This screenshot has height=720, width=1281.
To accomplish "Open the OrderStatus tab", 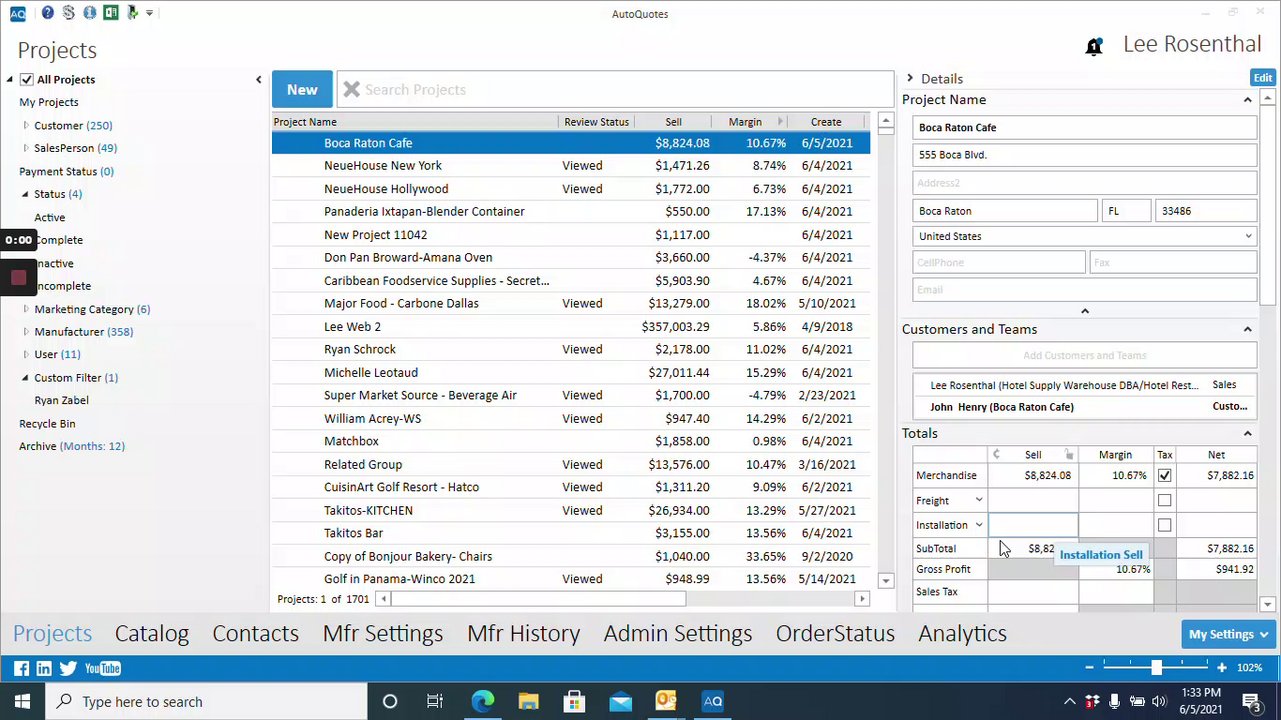I will (x=835, y=634).
